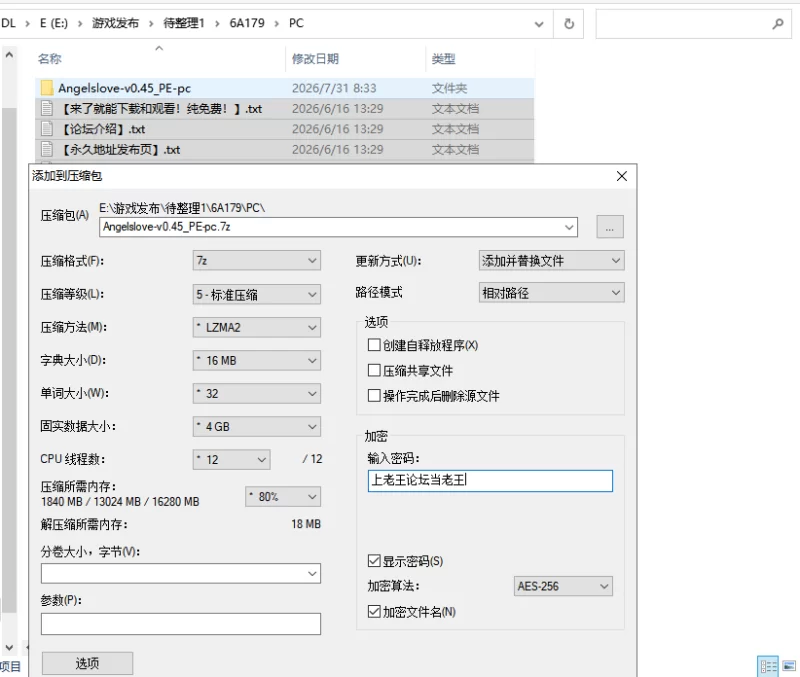Screen dimensions: 800x677
Task: Open the 80% memory limit dropdown
Action: pyautogui.click(x=283, y=496)
